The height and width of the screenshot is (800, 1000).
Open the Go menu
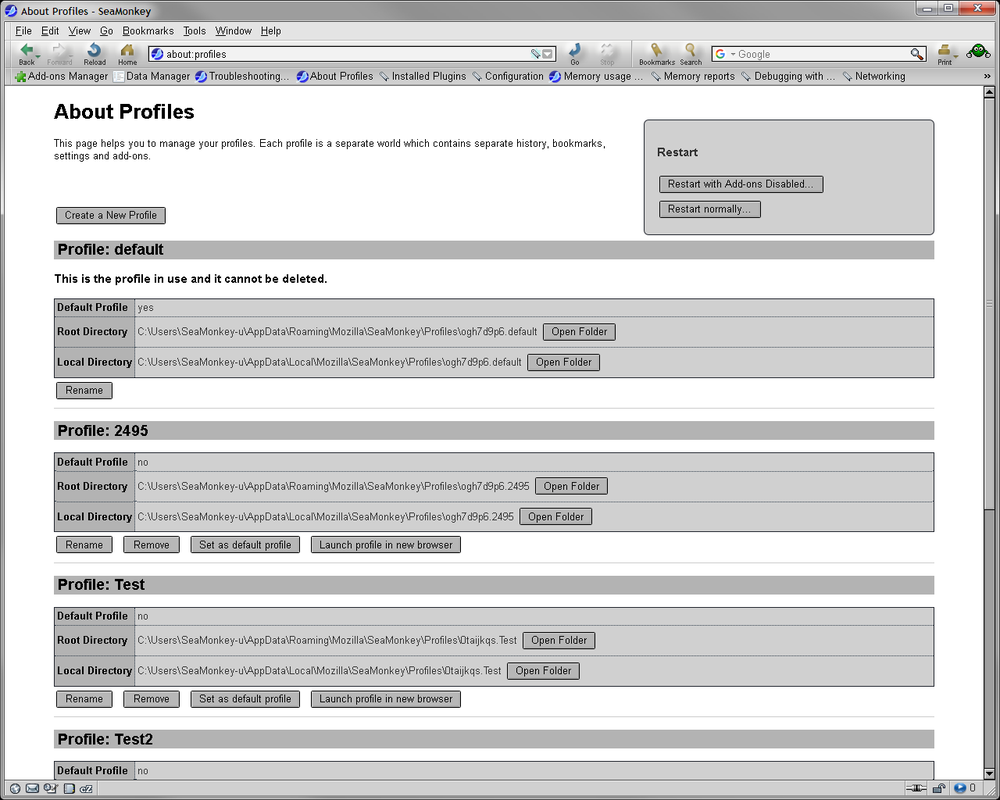pos(107,31)
